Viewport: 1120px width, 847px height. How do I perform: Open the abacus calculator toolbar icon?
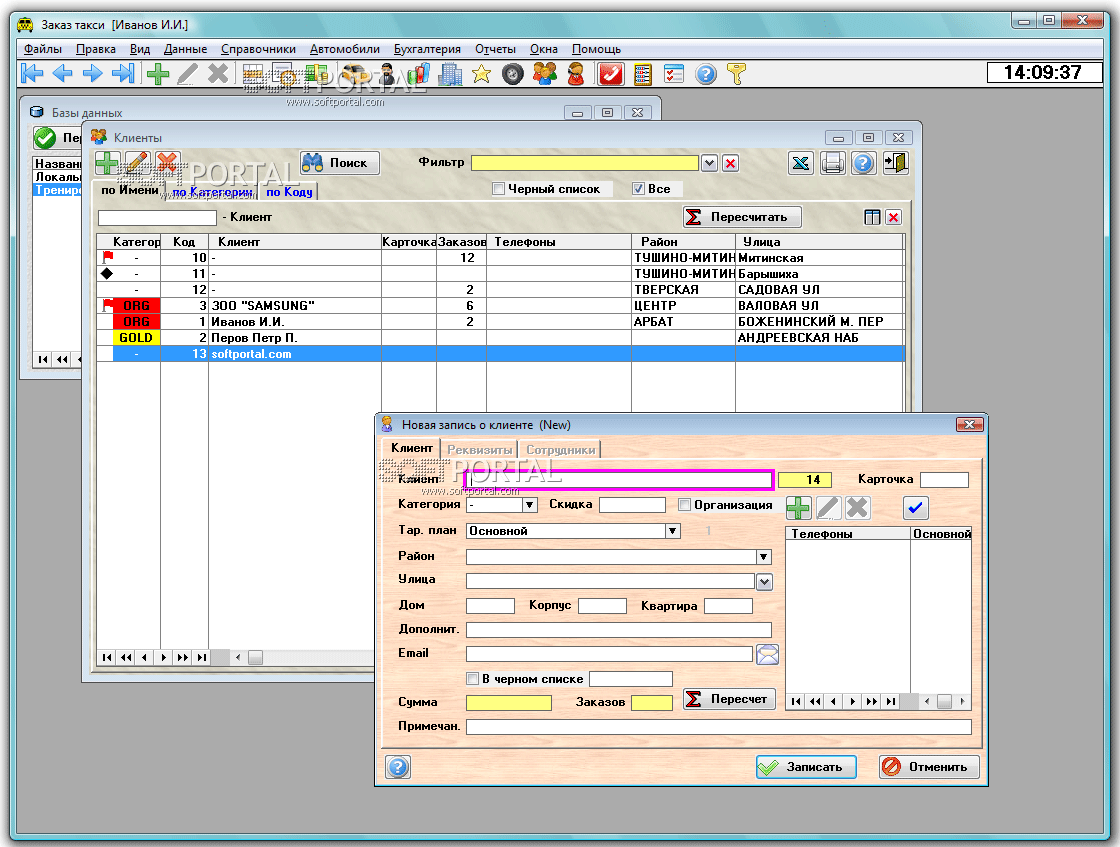(643, 74)
